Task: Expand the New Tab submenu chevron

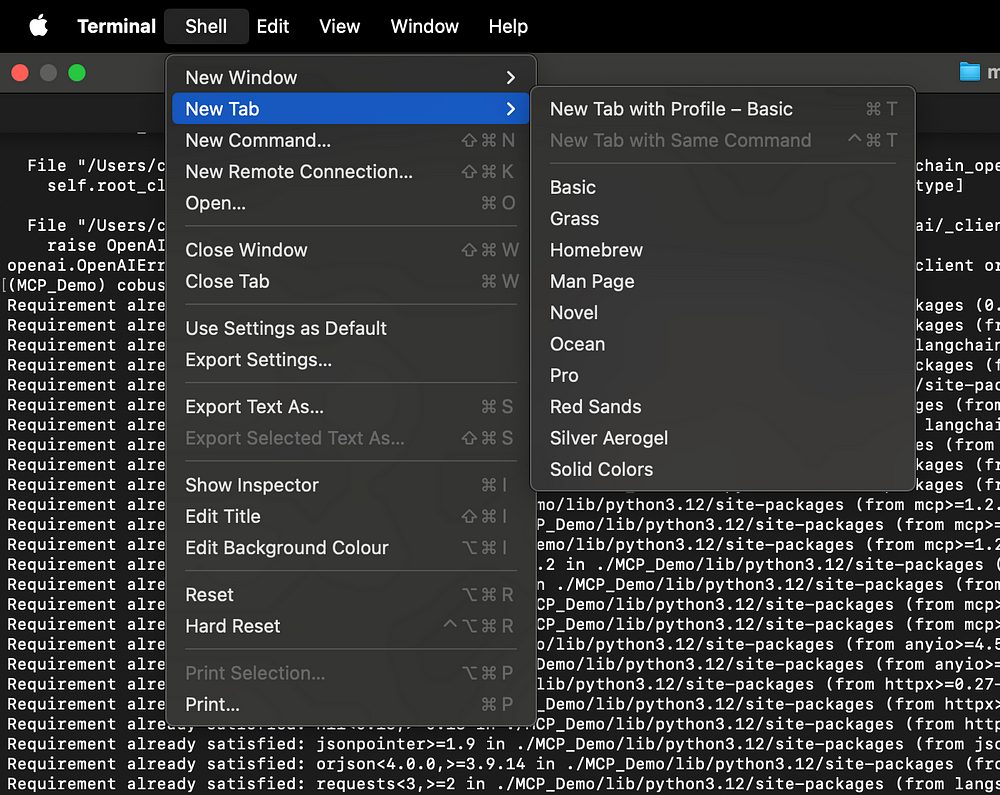Action: [x=510, y=109]
